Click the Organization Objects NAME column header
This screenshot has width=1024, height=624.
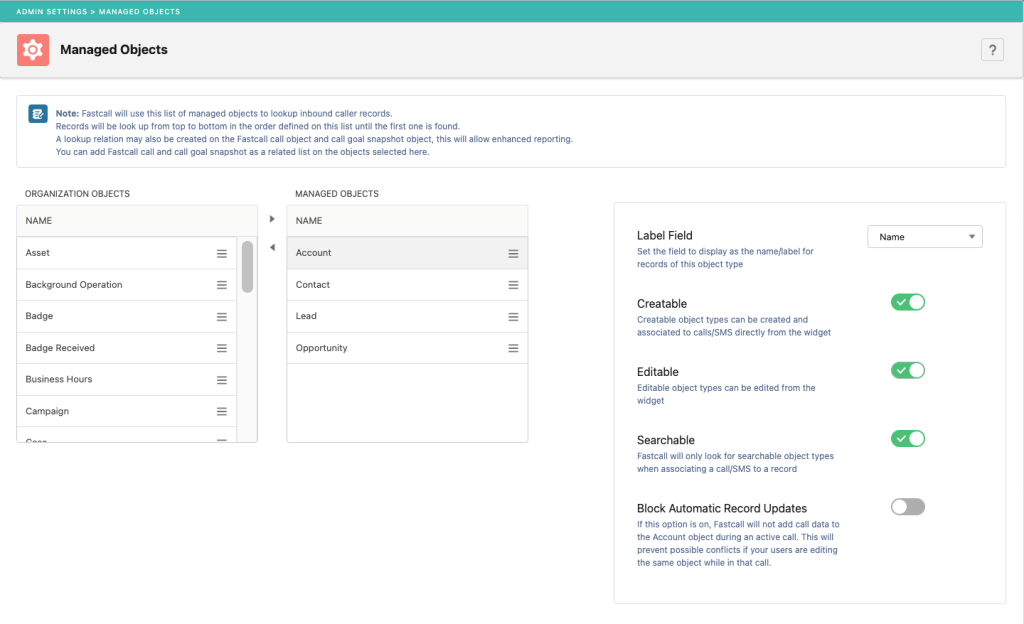tap(137, 221)
